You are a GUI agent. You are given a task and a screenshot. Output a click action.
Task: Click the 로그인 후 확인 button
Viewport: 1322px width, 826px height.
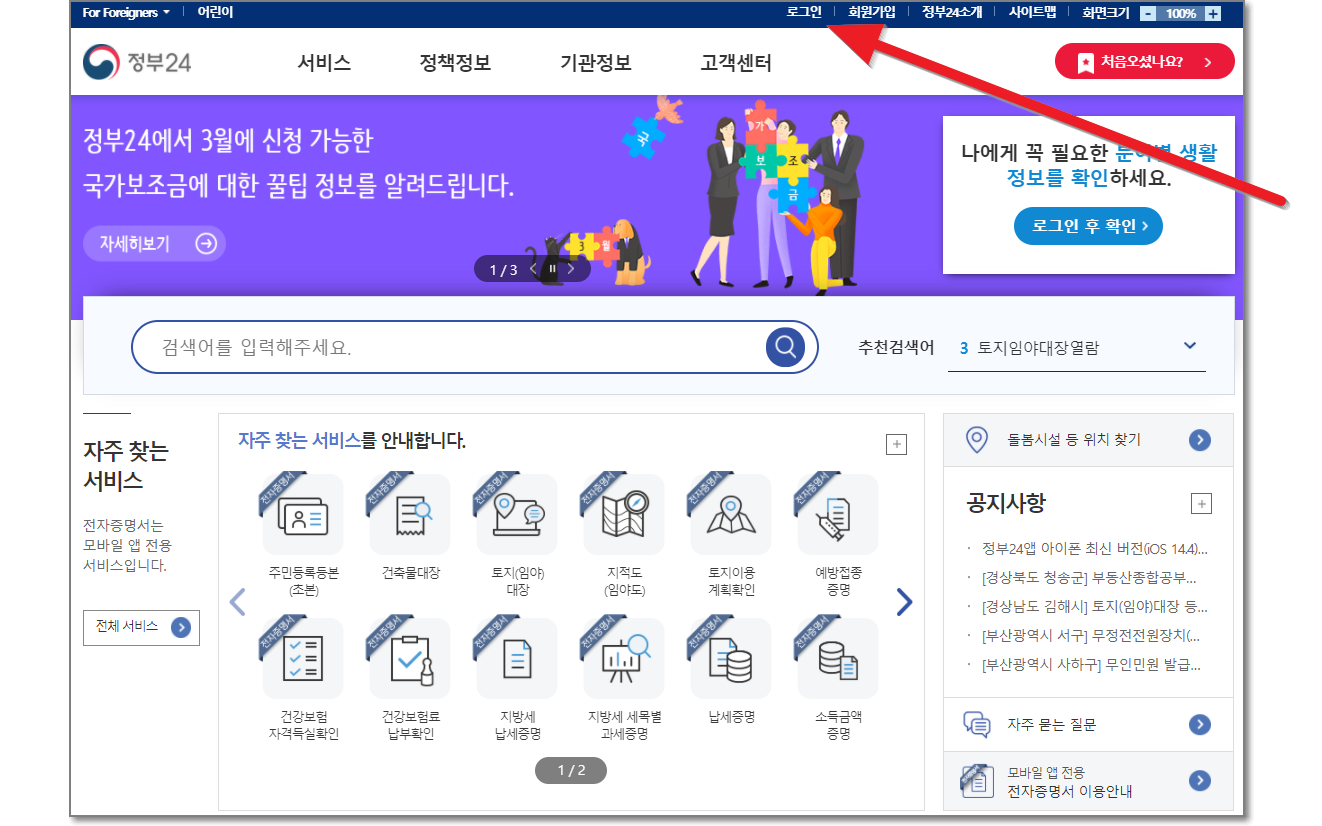[x=1088, y=226]
